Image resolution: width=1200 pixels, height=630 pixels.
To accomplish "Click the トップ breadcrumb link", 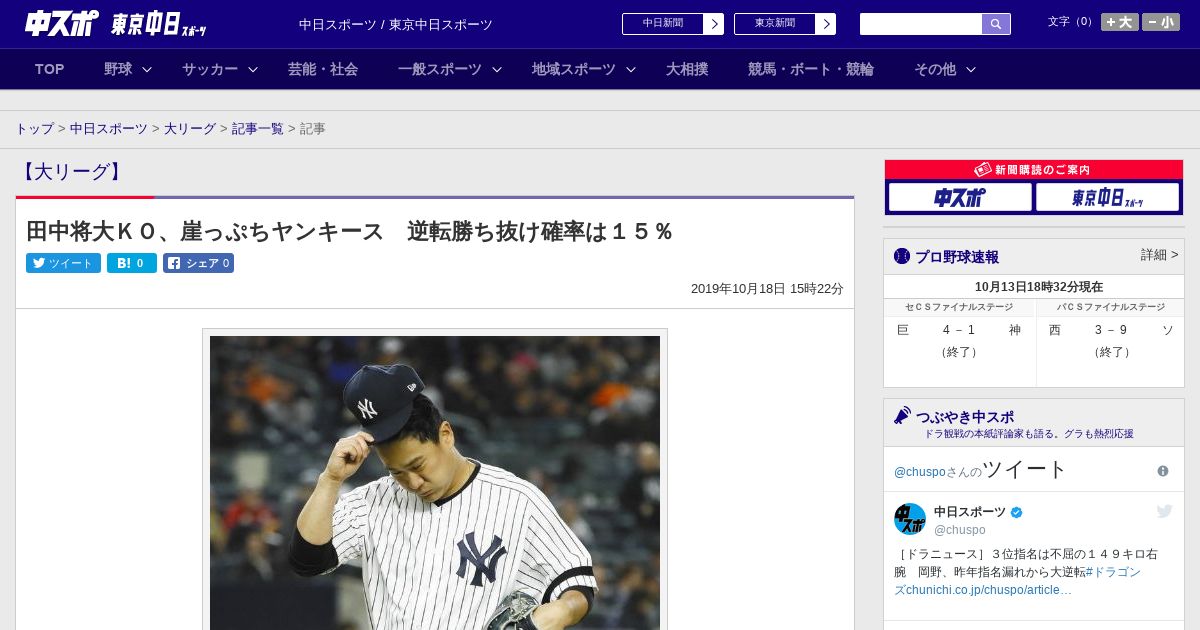I will [x=34, y=129].
